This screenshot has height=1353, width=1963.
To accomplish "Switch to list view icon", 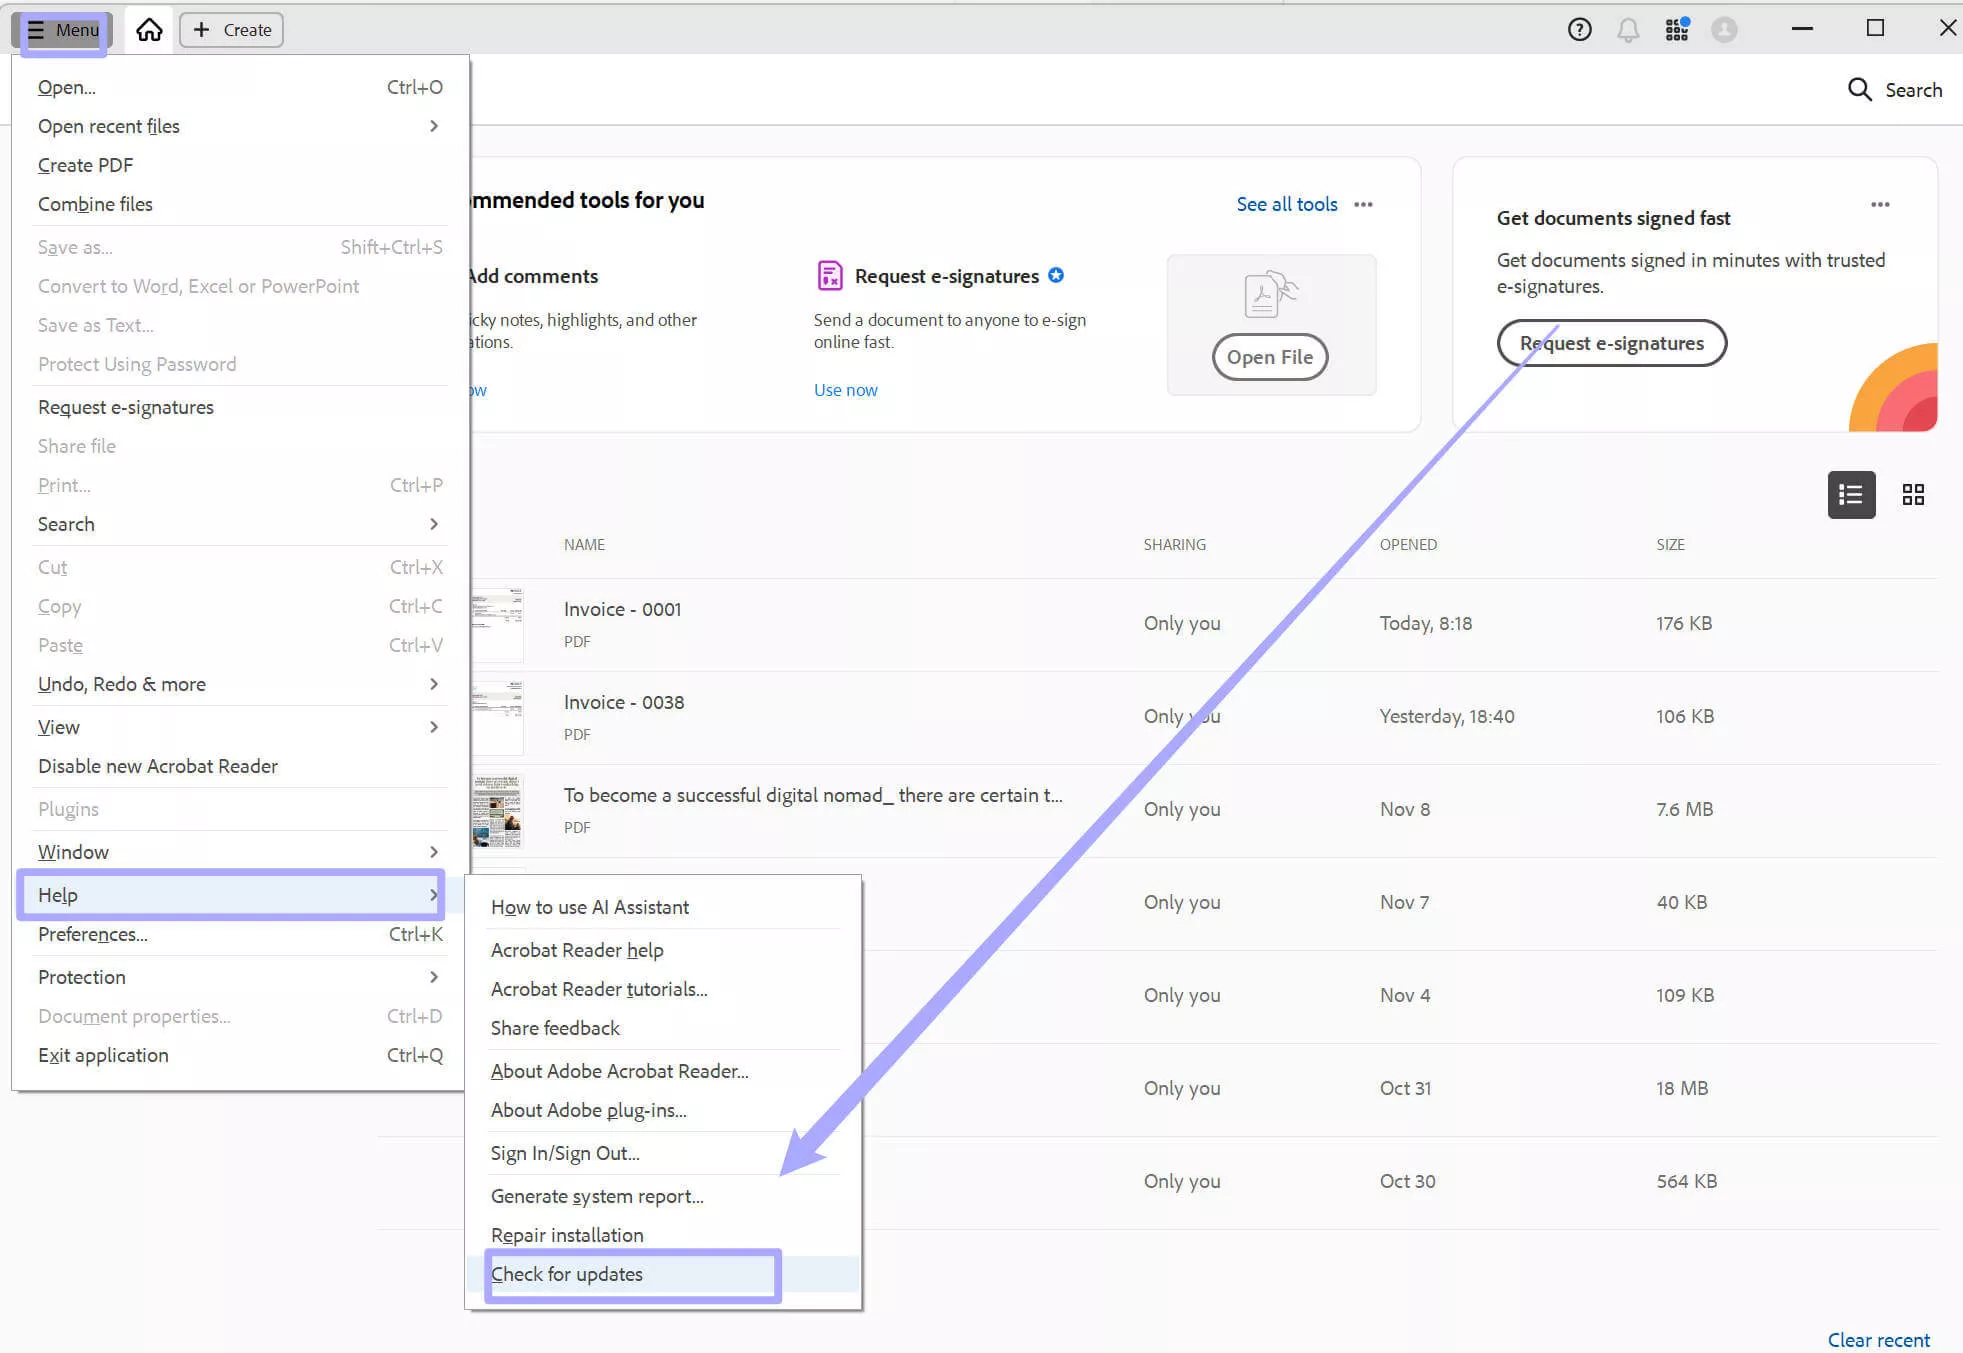I will (1851, 495).
